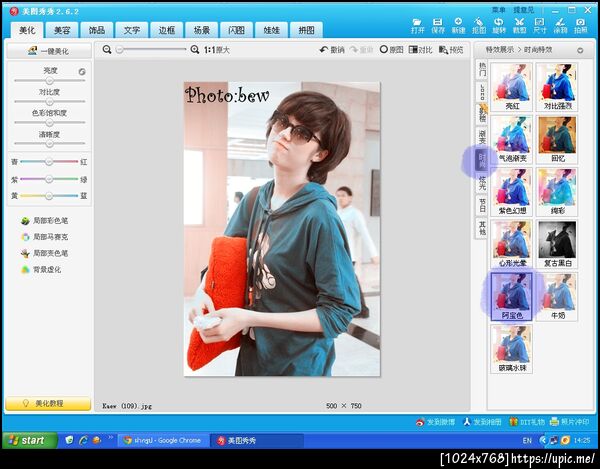Select the 热门 effects category

(482, 70)
